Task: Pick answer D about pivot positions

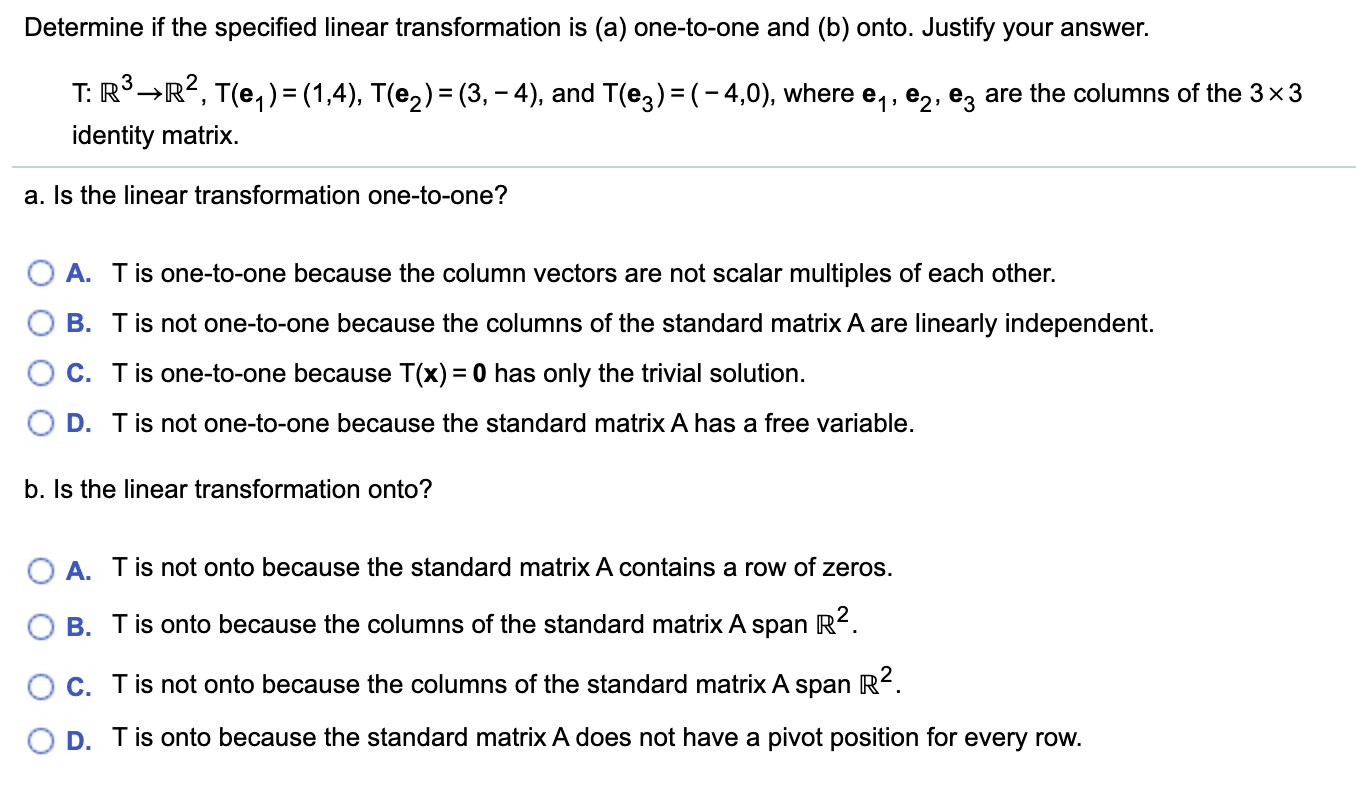Action: (x=42, y=738)
